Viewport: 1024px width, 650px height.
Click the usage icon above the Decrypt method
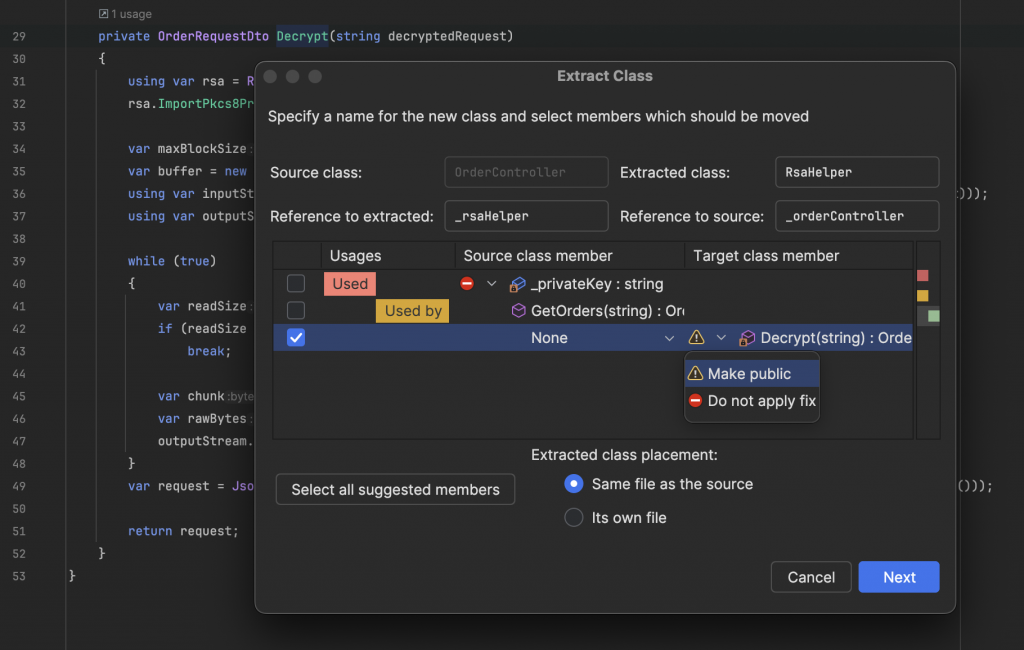click(x=104, y=14)
